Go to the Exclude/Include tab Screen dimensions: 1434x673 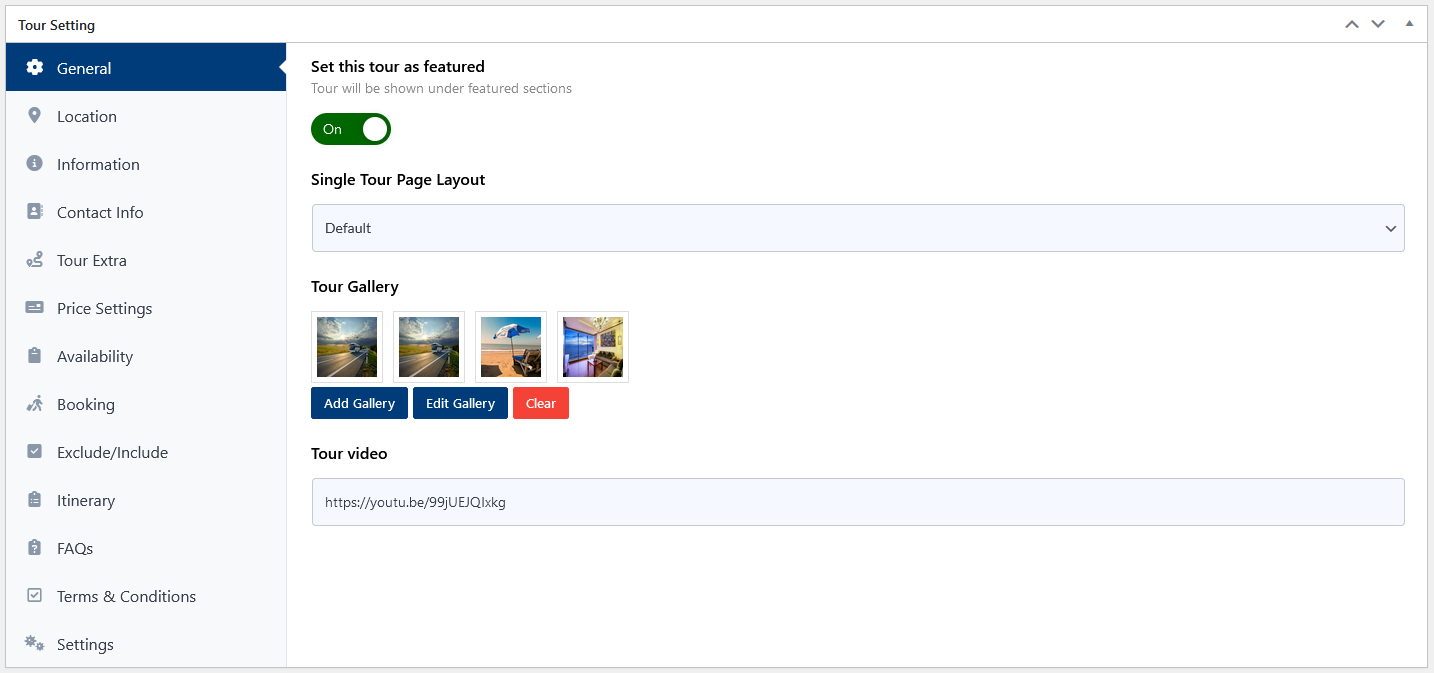click(x=112, y=452)
